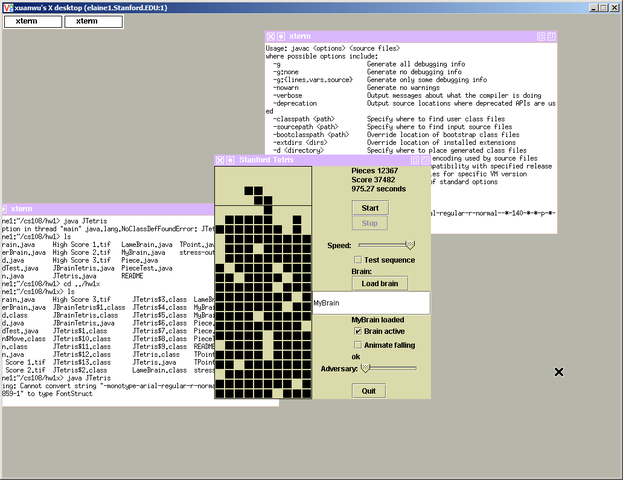The width and height of the screenshot is (623, 480).
Task: Click the -bootclasspath <path> option text
Action: [x=311, y=135]
